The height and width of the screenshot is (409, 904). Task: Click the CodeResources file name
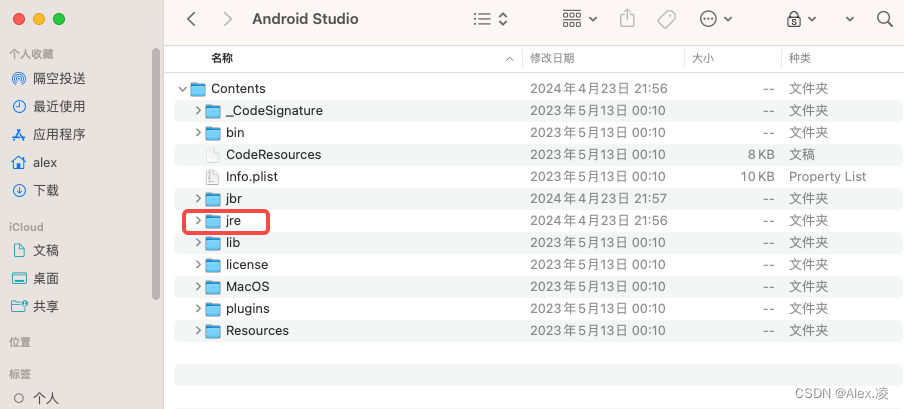(273, 155)
